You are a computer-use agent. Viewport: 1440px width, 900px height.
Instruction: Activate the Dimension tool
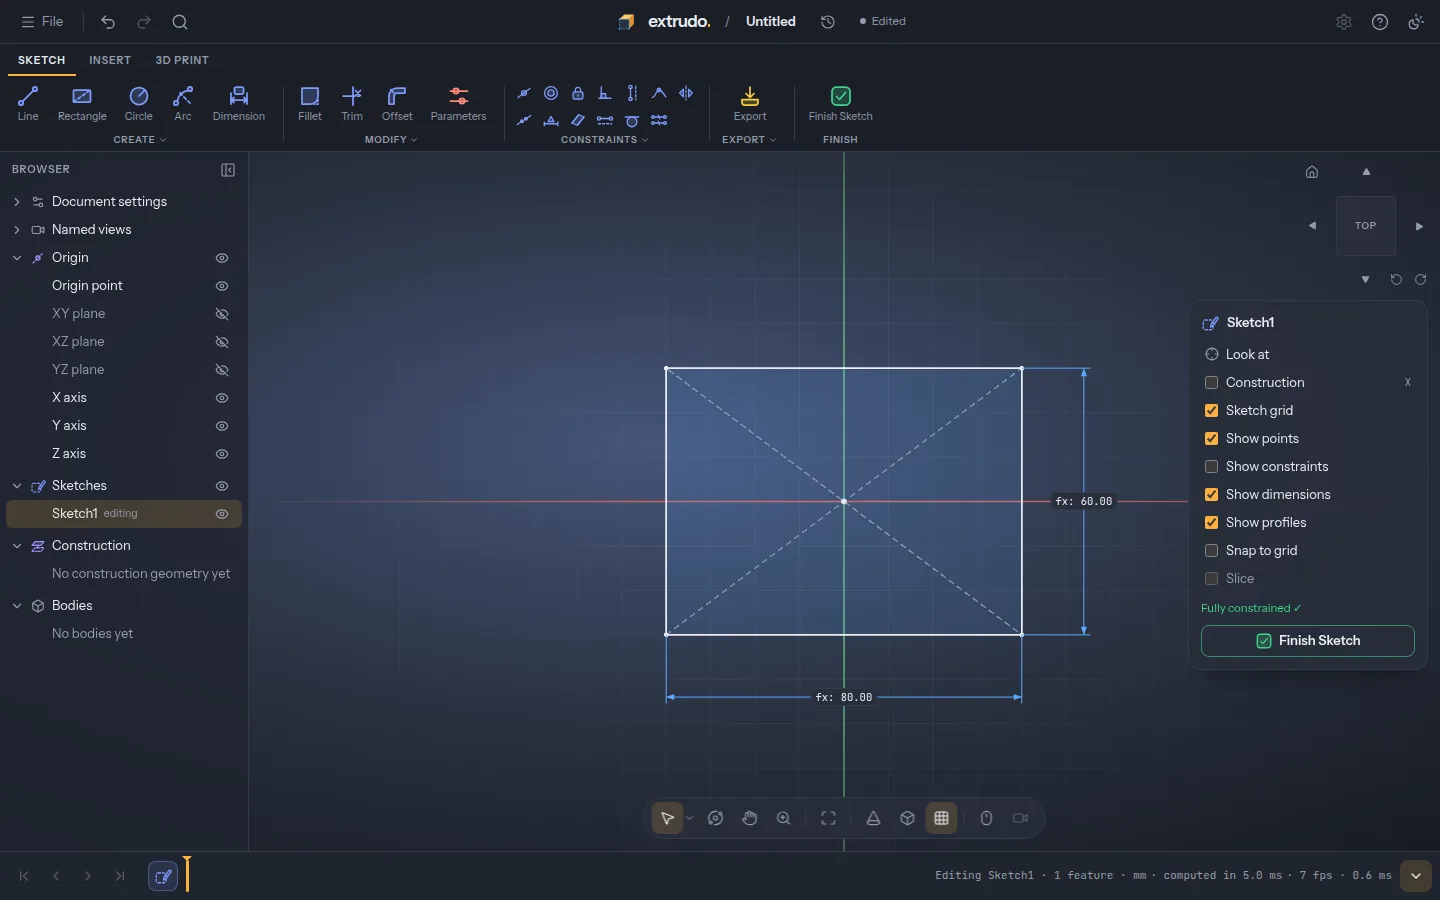point(239,104)
